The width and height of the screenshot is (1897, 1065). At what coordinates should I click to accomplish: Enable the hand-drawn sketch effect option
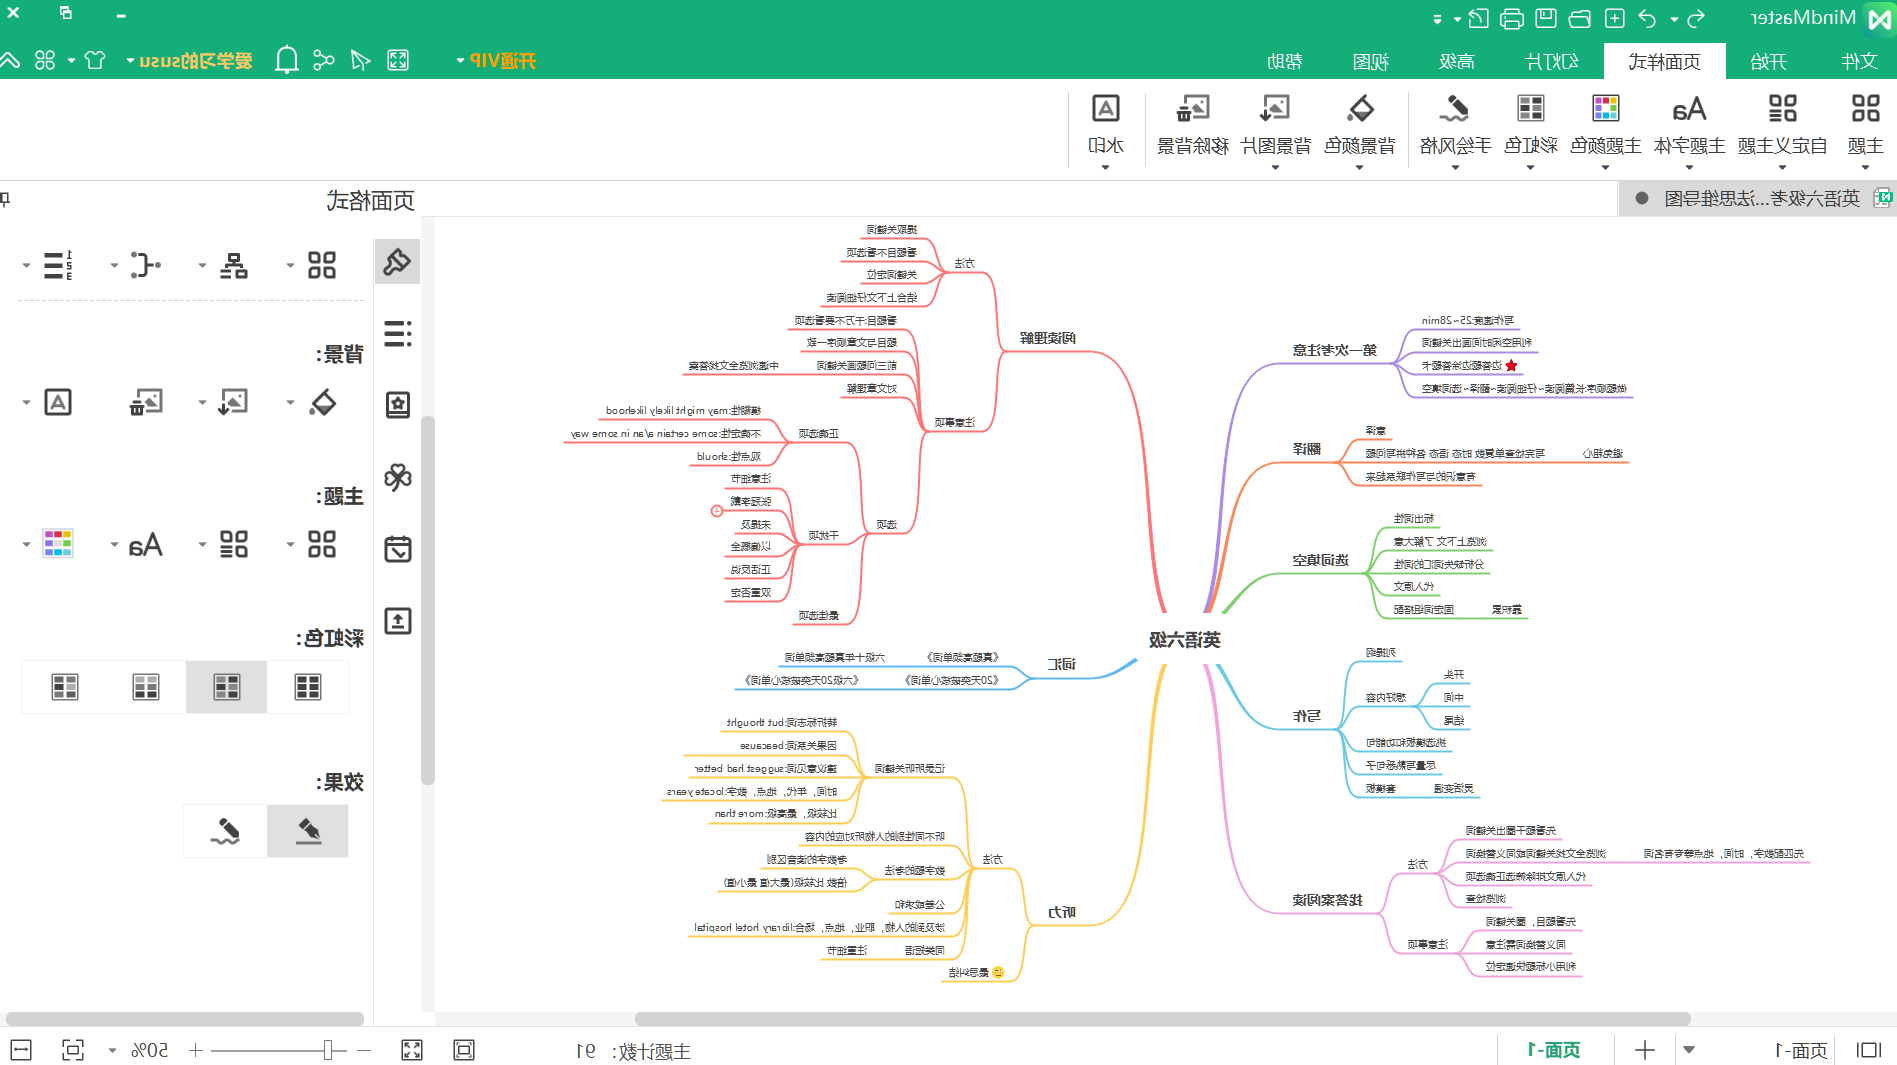tap(225, 831)
